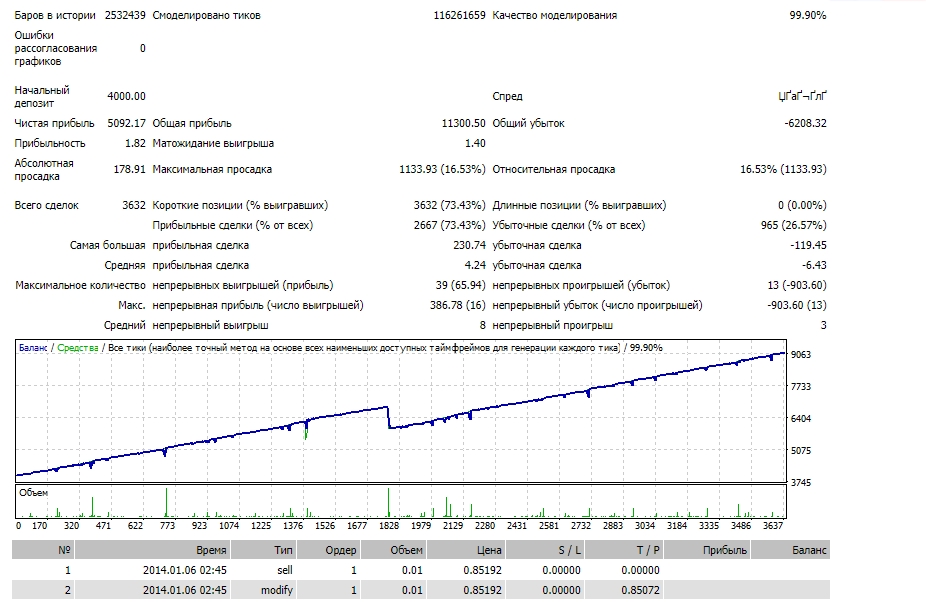Viewport: 926px width, 602px height.
Task: Click the Спред label
Action: click(x=507, y=96)
